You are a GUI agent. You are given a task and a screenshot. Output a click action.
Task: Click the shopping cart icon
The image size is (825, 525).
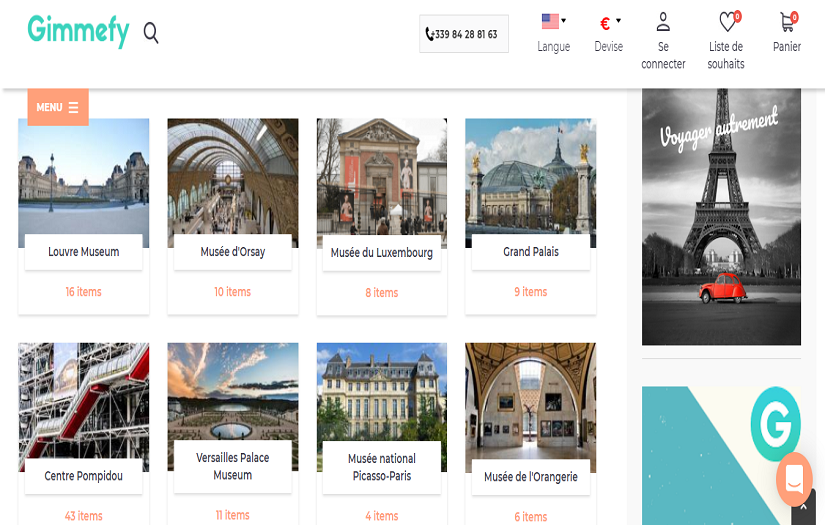787,22
